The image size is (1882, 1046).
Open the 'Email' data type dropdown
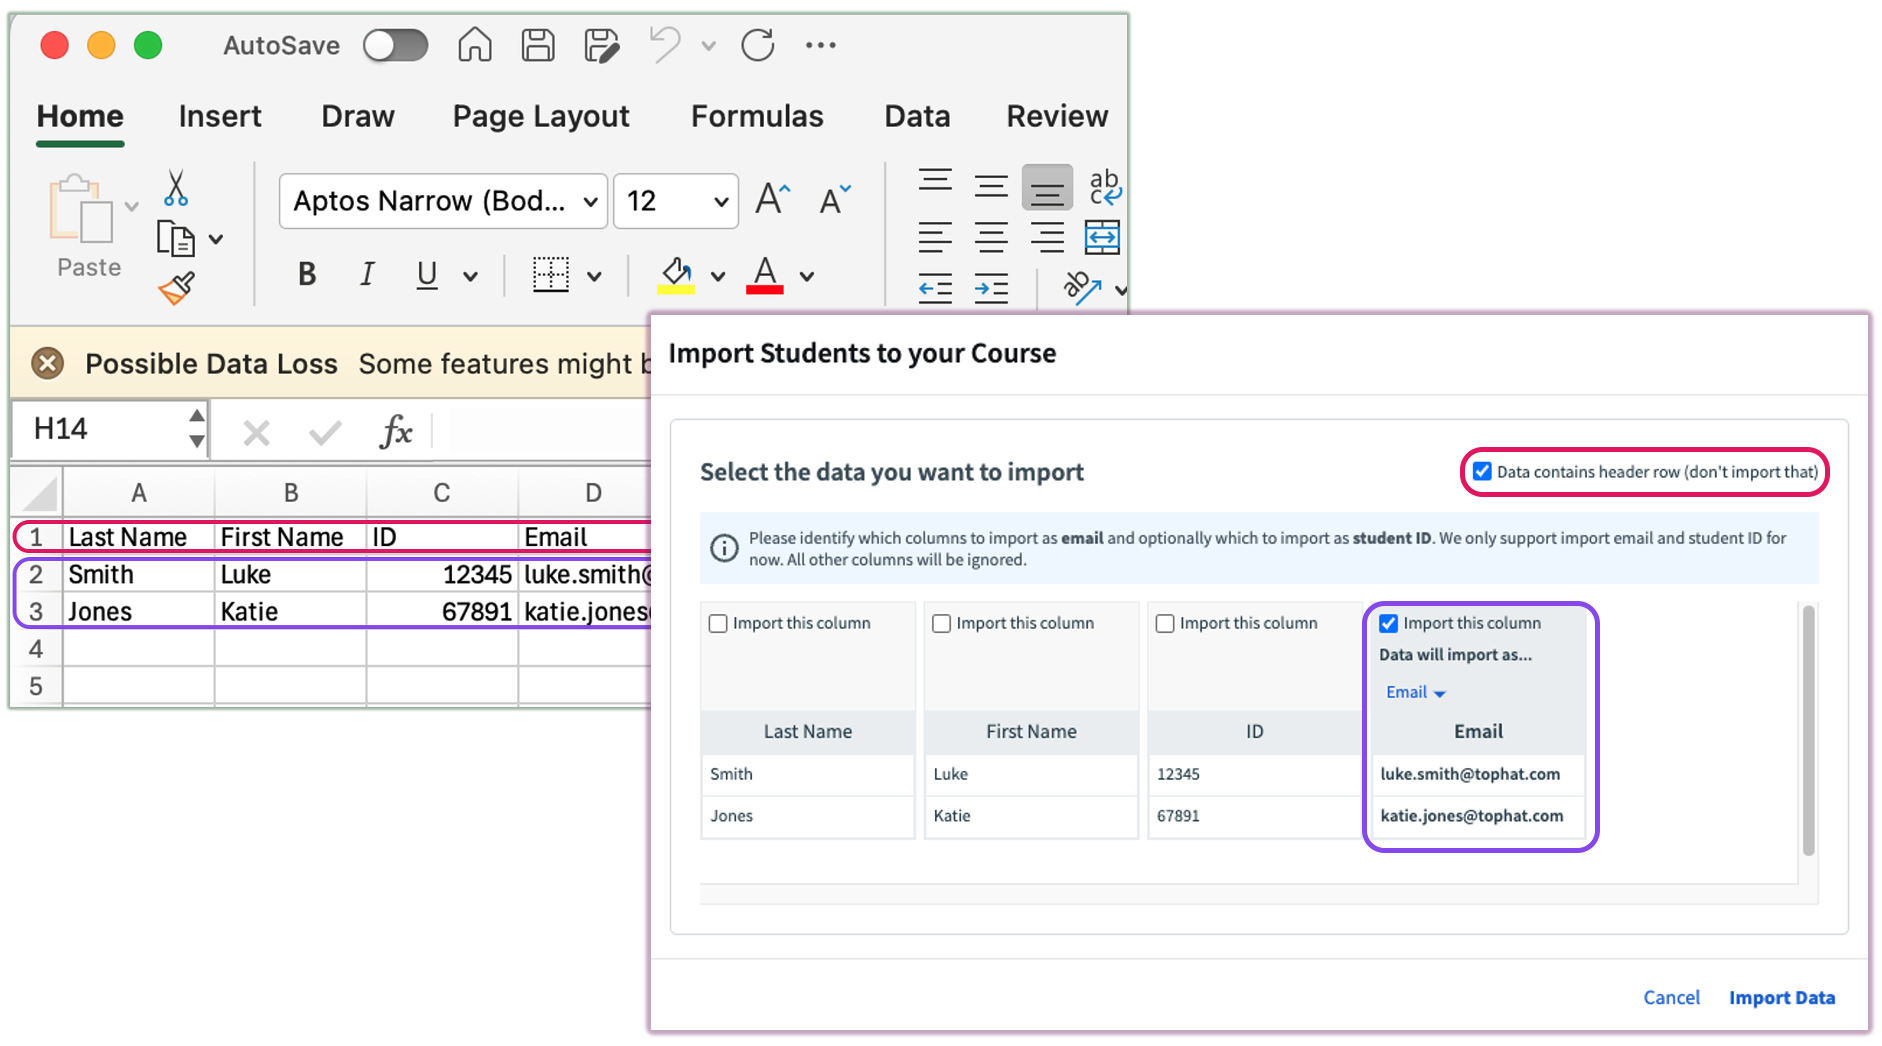(1413, 691)
